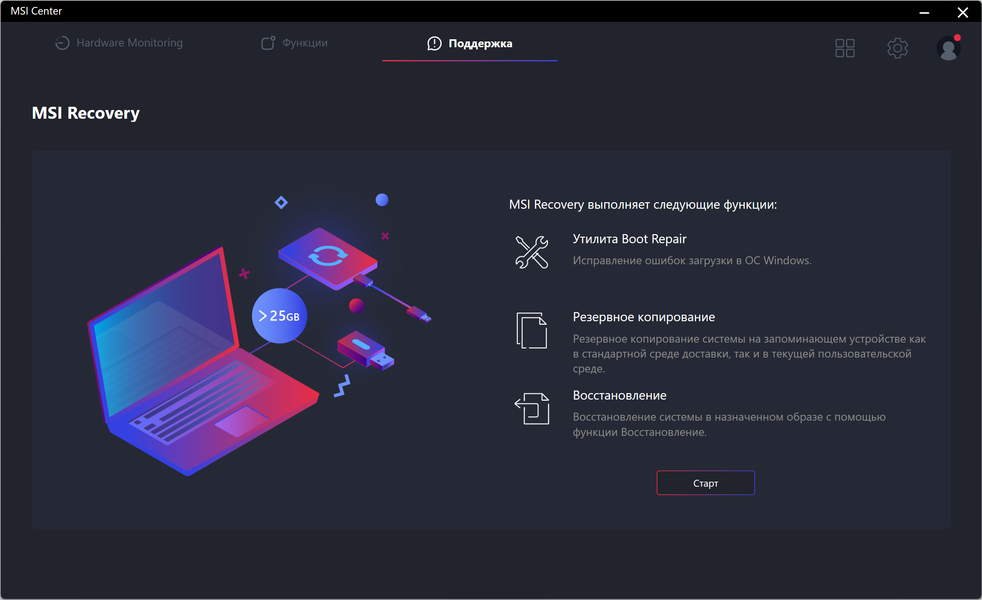This screenshot has width=982, height=600.
Task: Click the Boot Repair wrench-and-screwdriver icon
Action: coord(532,252)
